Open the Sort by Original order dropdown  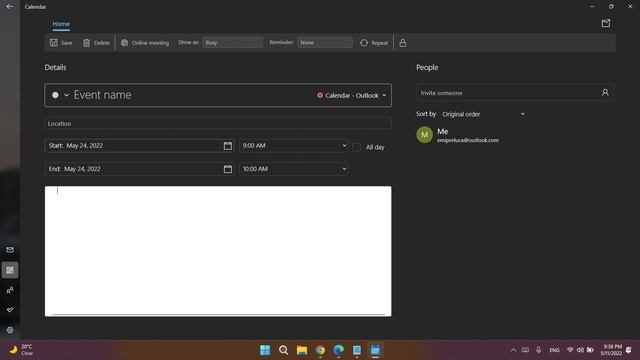tap(484, 114)
